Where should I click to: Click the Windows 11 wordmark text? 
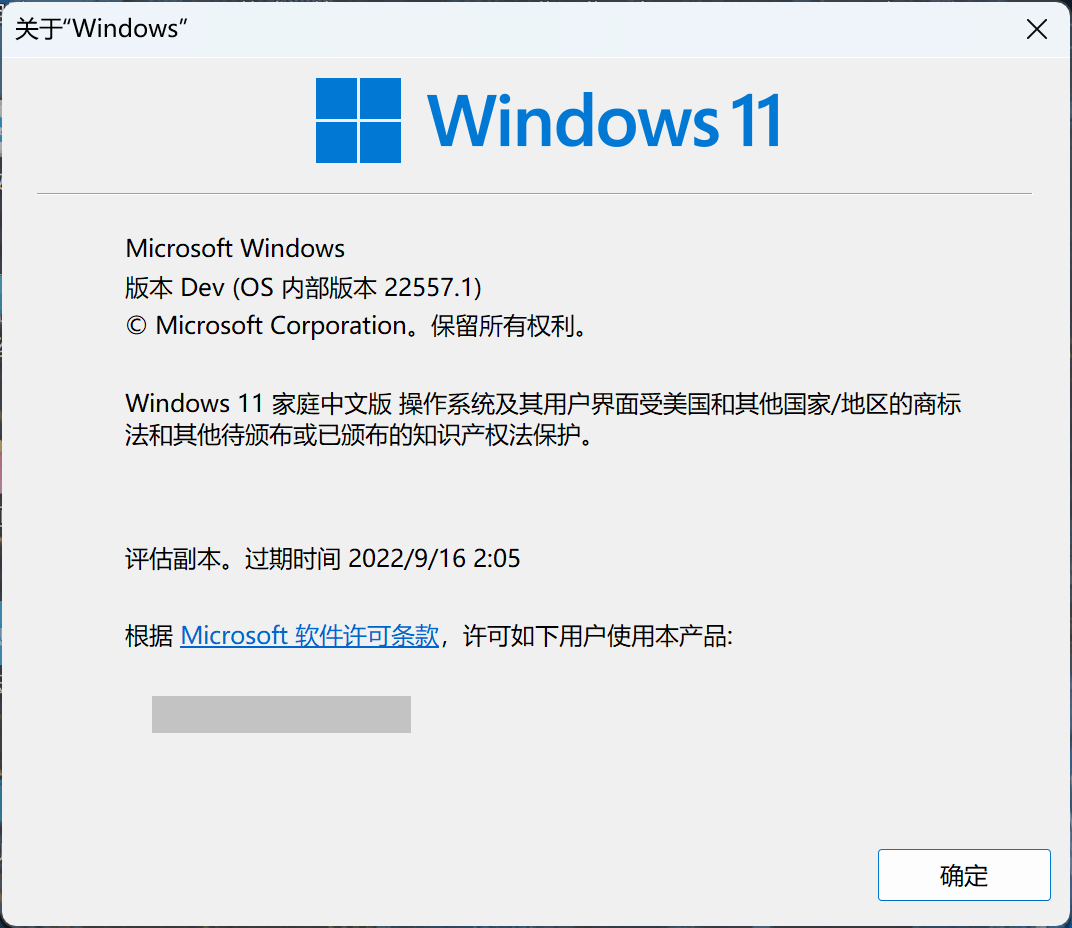point(604,120)
